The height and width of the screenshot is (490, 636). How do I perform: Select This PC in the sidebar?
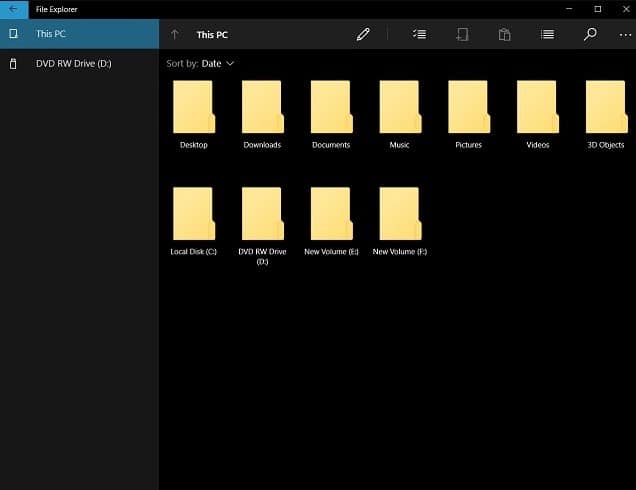tap(79, 34)
